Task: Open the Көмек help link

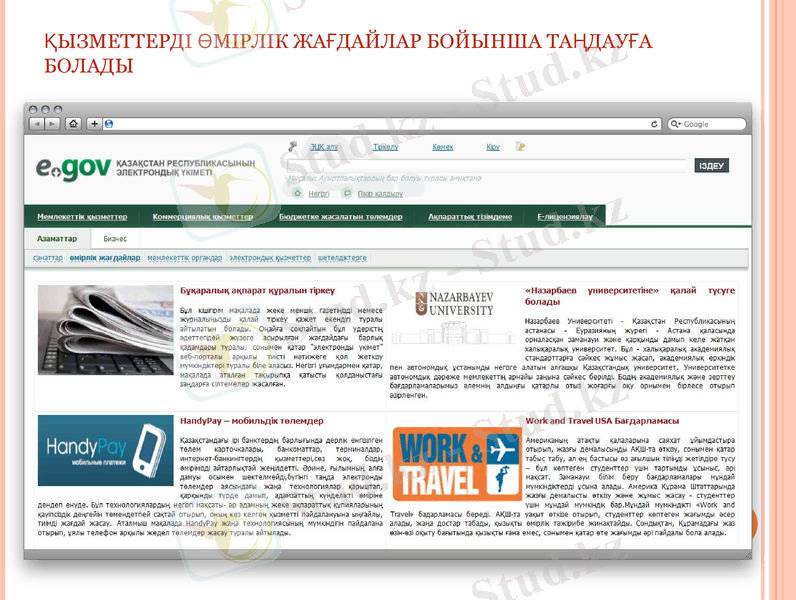Action: [x=443, y=147]
